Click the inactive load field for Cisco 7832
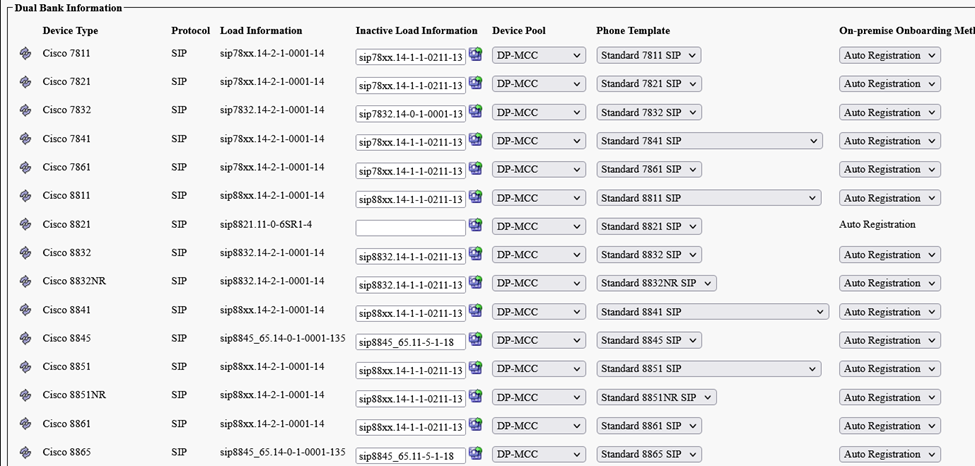 tap(410, 114)
